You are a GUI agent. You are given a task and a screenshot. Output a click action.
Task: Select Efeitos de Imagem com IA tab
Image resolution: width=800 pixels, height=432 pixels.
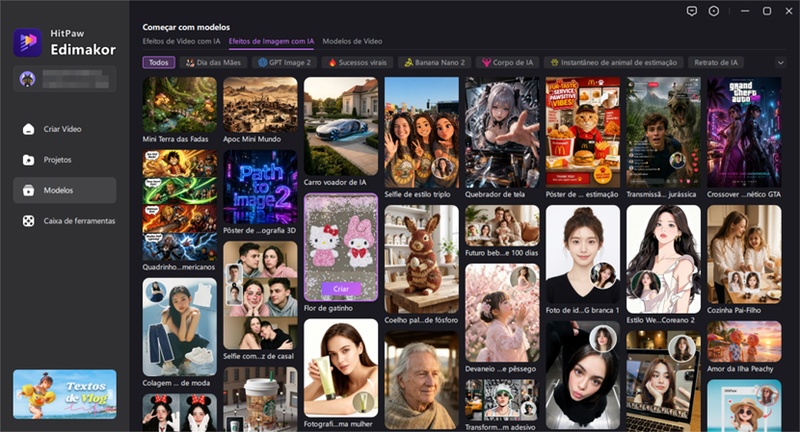[271, 41]
